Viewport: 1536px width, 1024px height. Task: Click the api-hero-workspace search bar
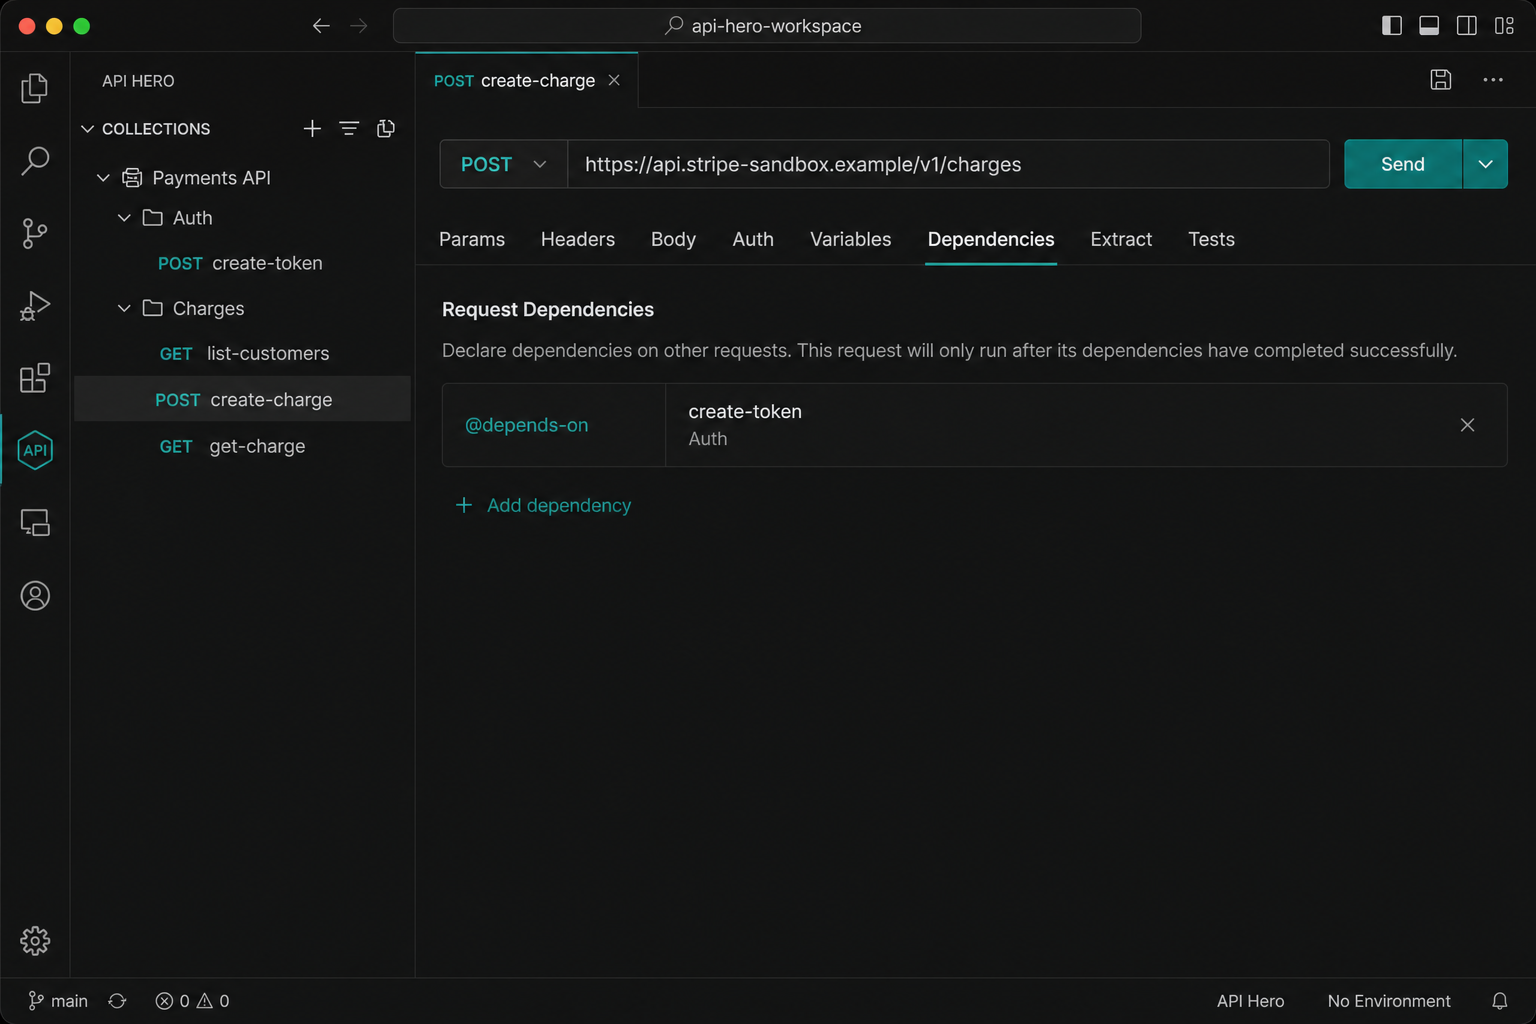pos(766,26)
